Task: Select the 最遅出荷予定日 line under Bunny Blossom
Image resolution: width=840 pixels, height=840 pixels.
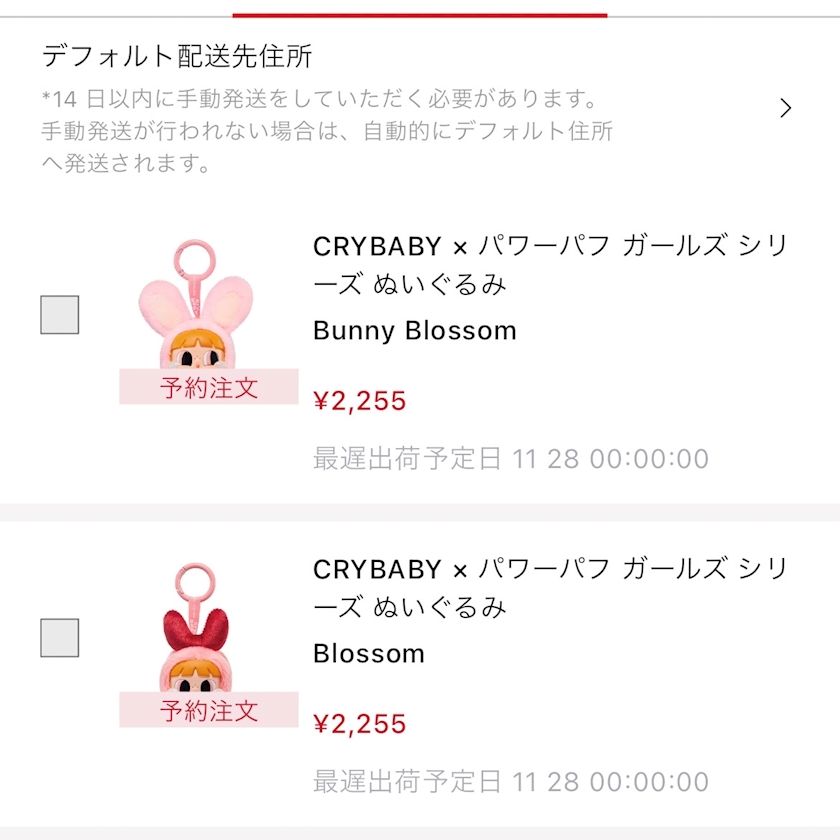Action: (x=511, y=459)
